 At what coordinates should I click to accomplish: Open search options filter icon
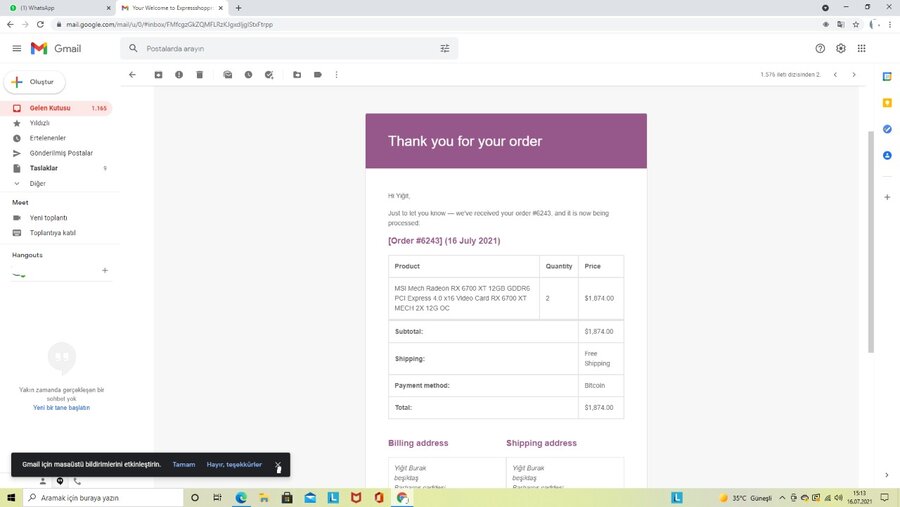(445, 49)
